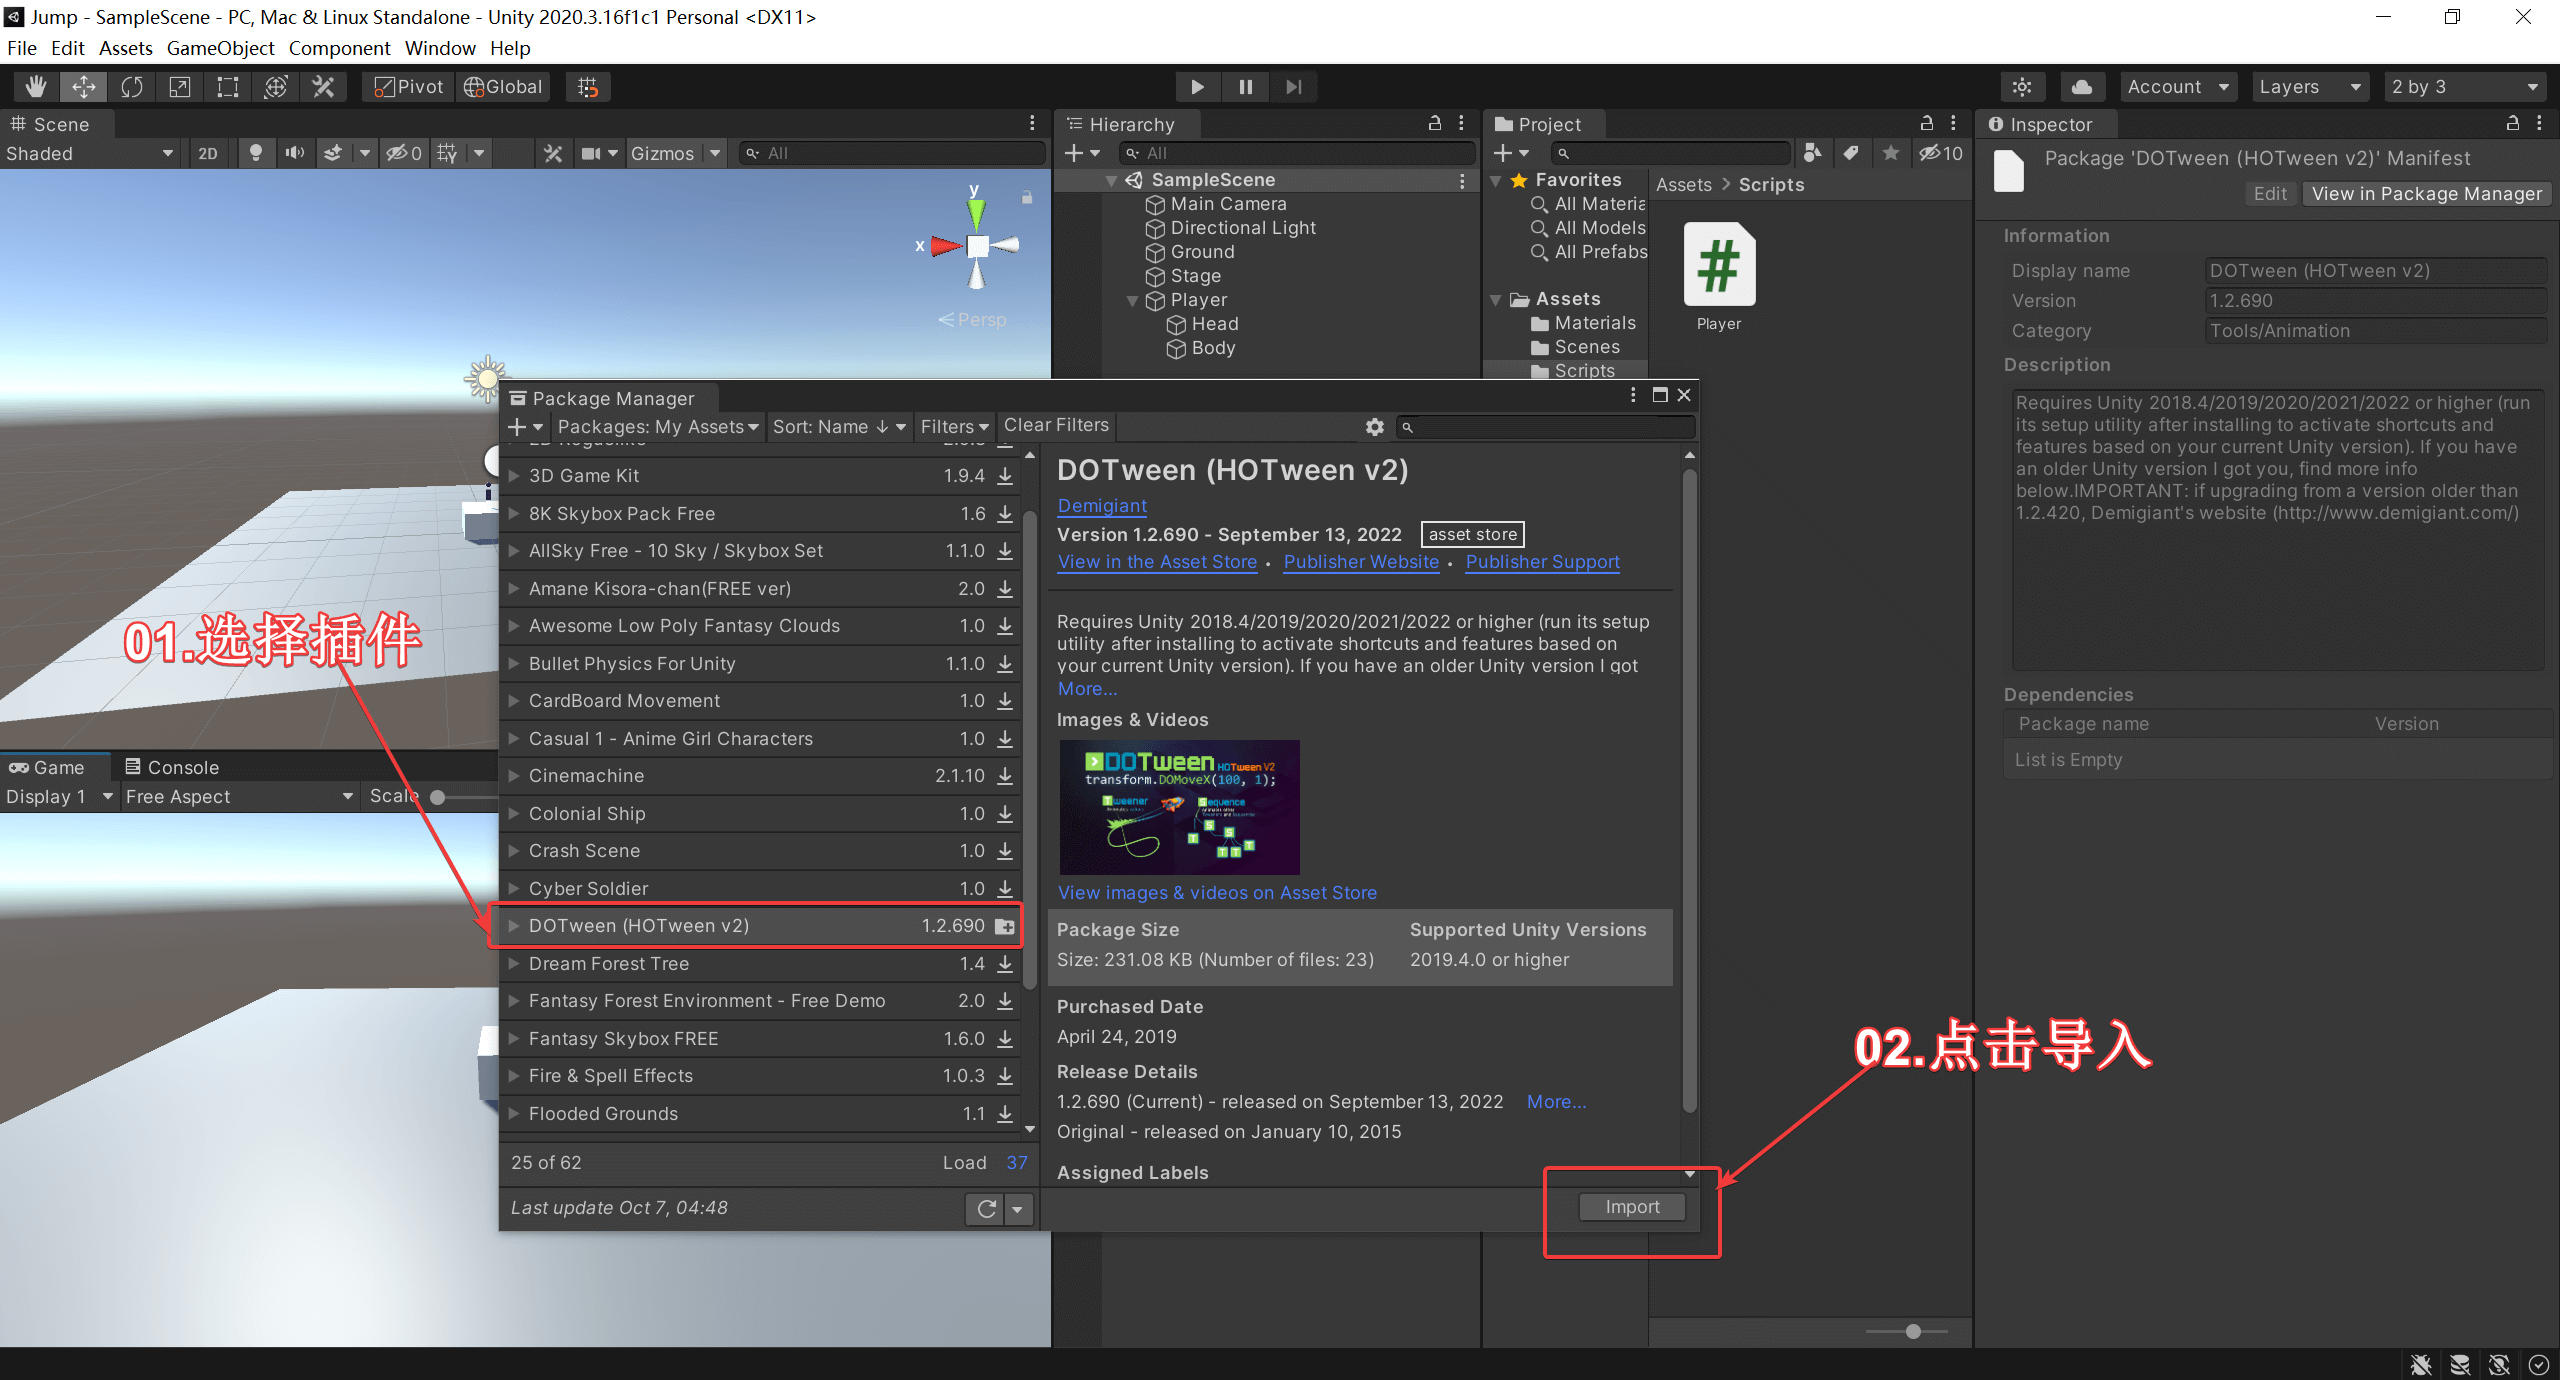Screen dimensions: 2560x1380
Task: Click the package list refresh icon
Action: (x=986, y=1209)
